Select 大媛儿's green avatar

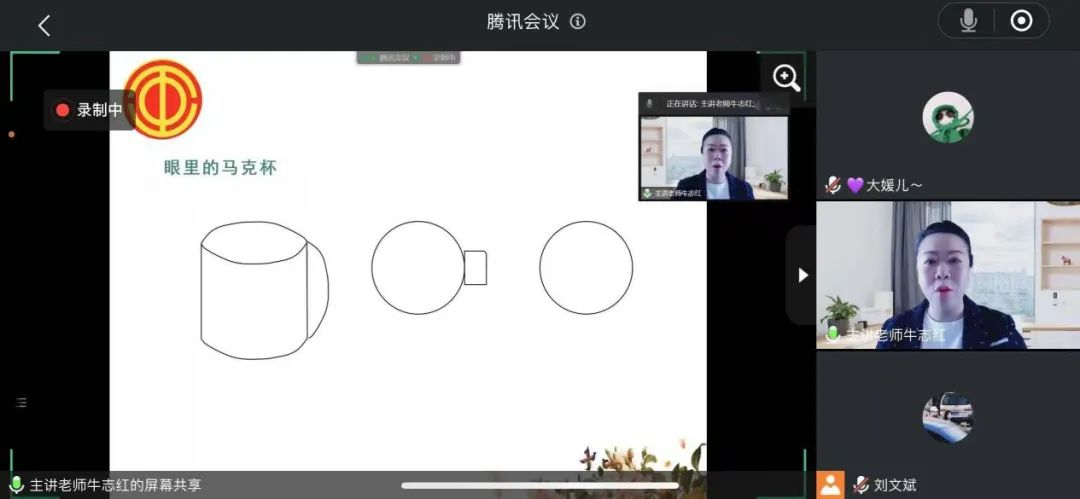point(947,117)
